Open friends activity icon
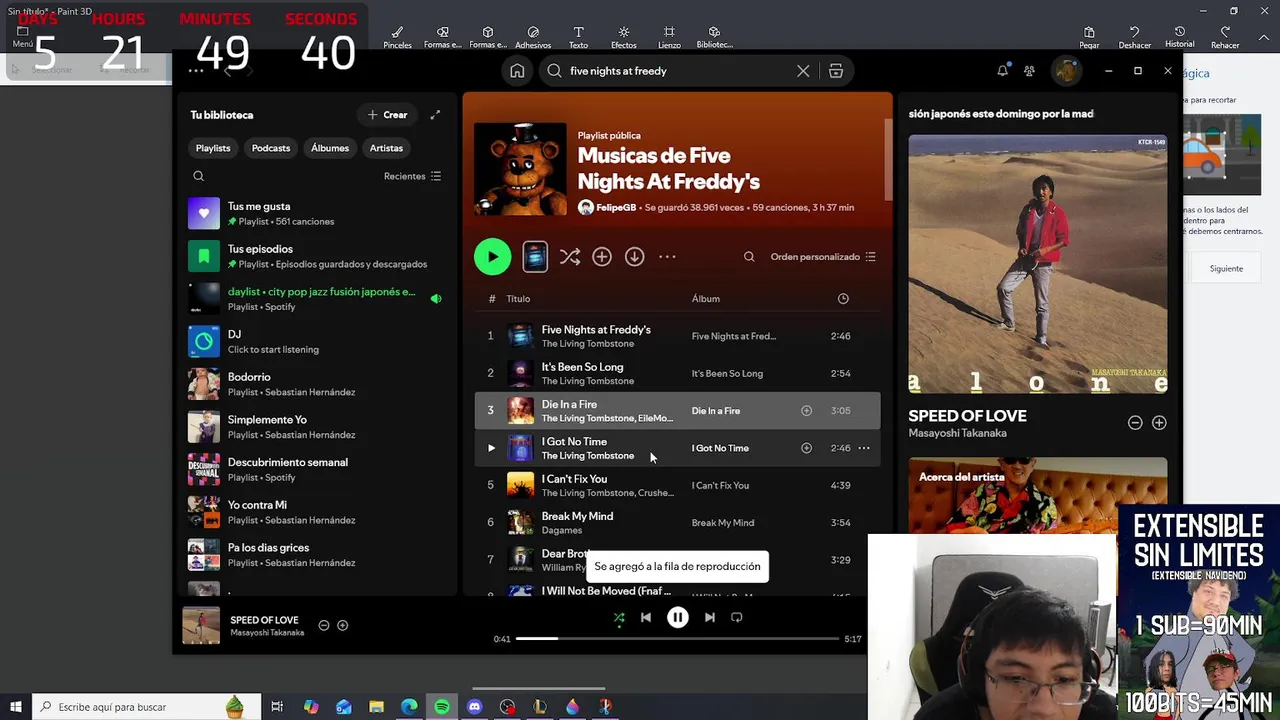Image resolution: width=1280 pixels, height=720 pixels. 1029,71
